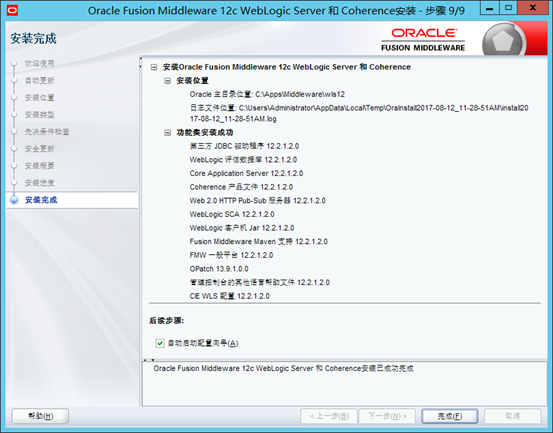Uncheck the 自动启动配置向导(A) checkbox
The image size is (553, 433).
click(160, 343)
